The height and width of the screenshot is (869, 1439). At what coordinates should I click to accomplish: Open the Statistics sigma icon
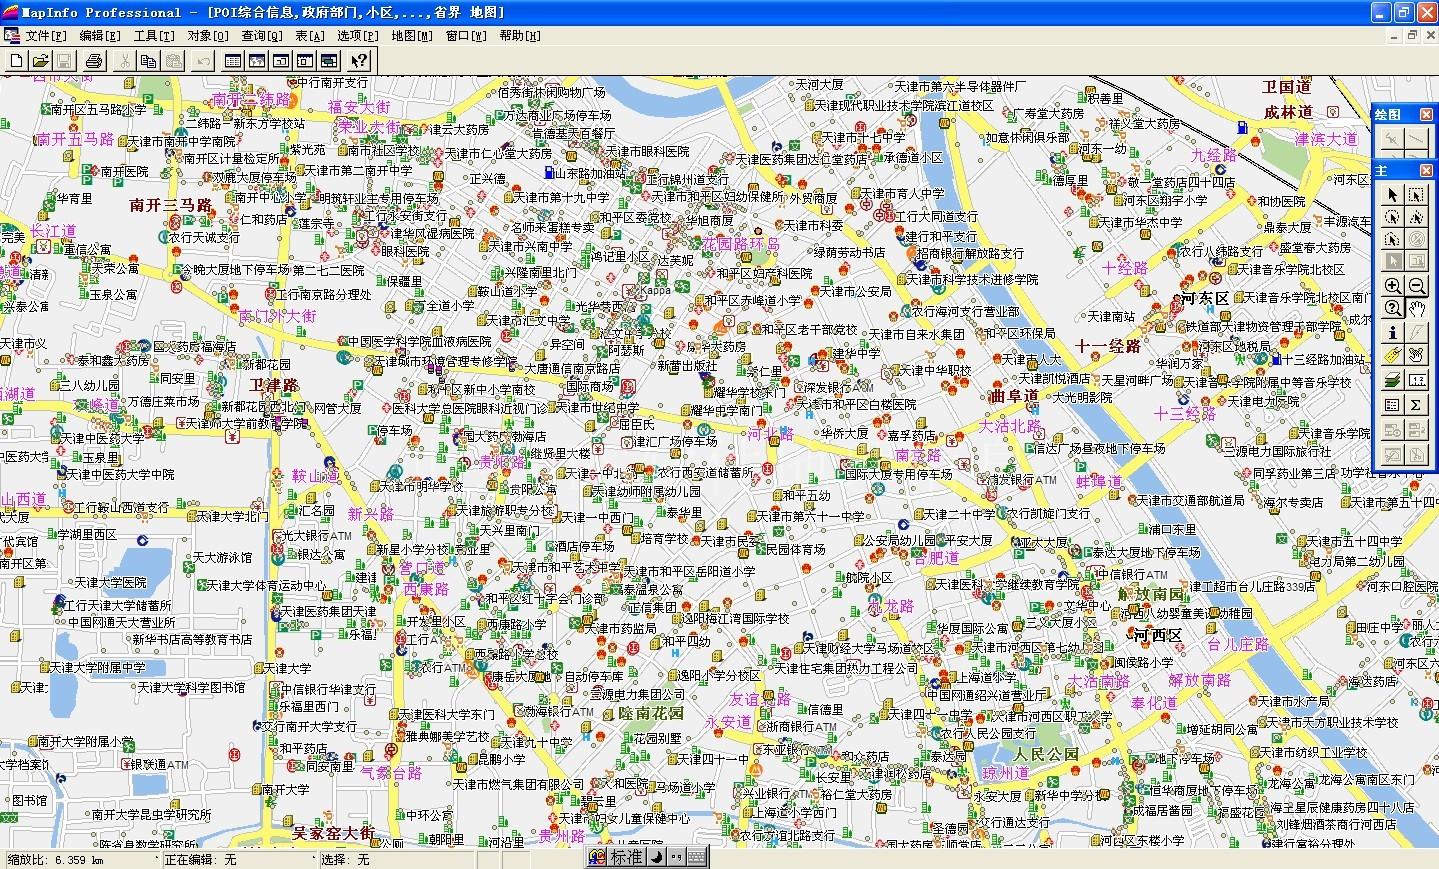pos(1416,405)
